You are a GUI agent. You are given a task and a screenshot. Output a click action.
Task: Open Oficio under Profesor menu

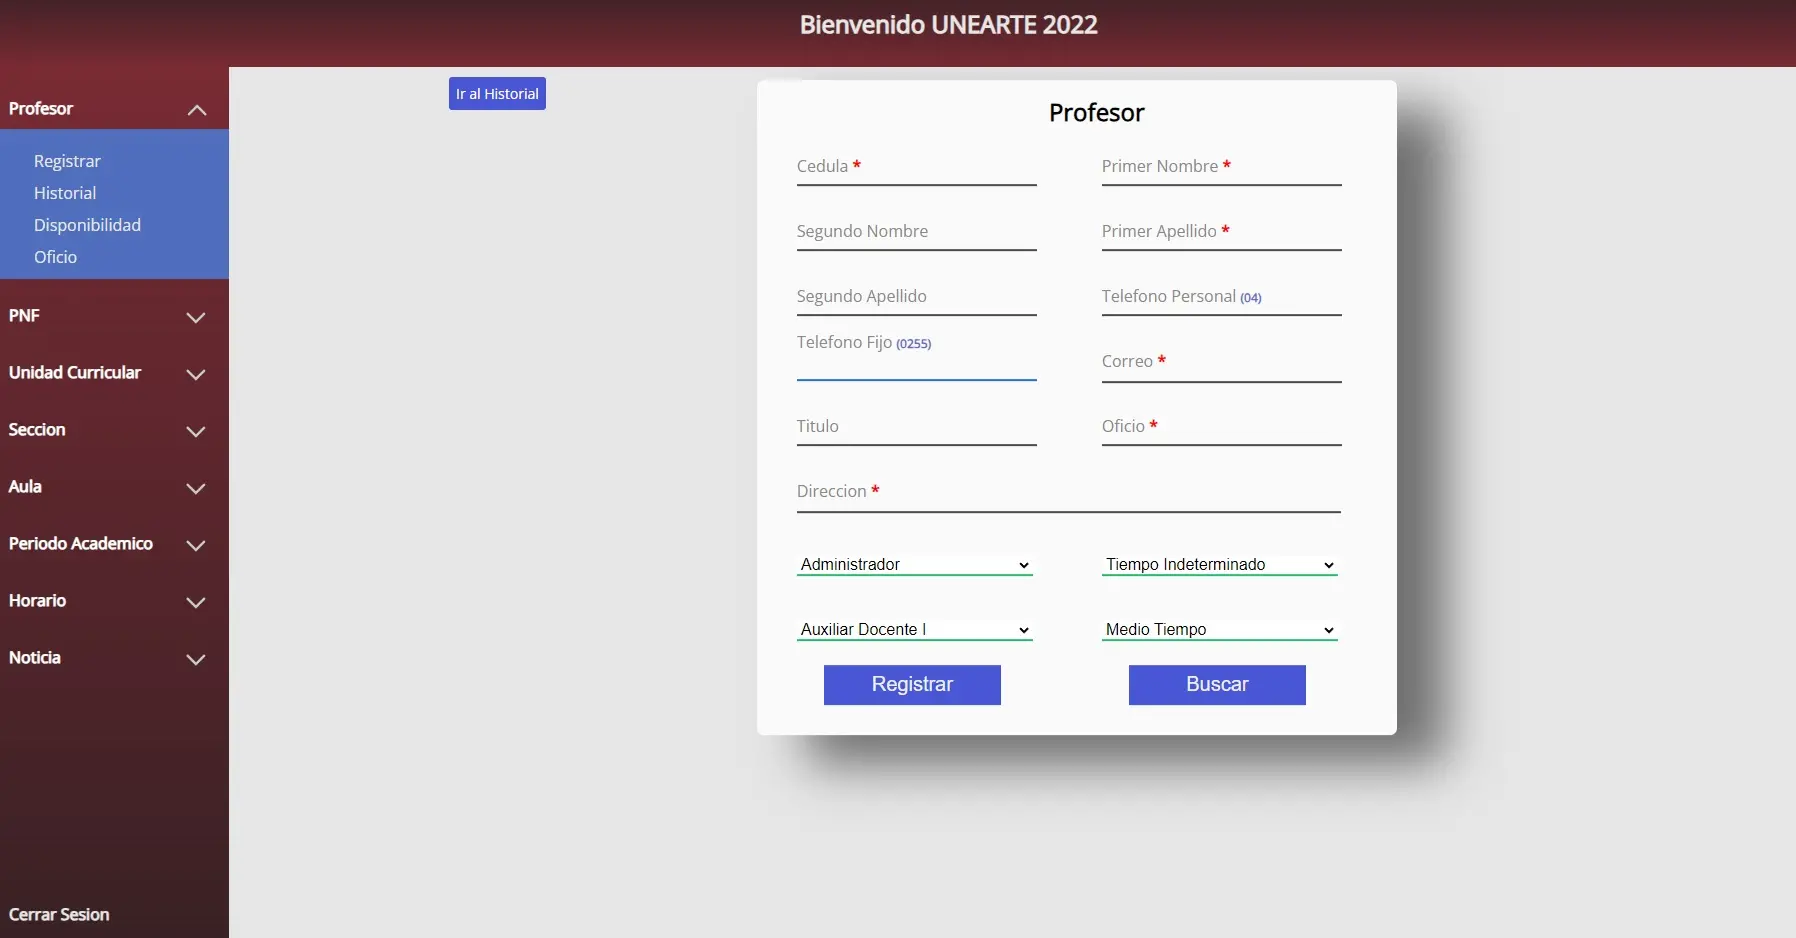pos(55,257)
